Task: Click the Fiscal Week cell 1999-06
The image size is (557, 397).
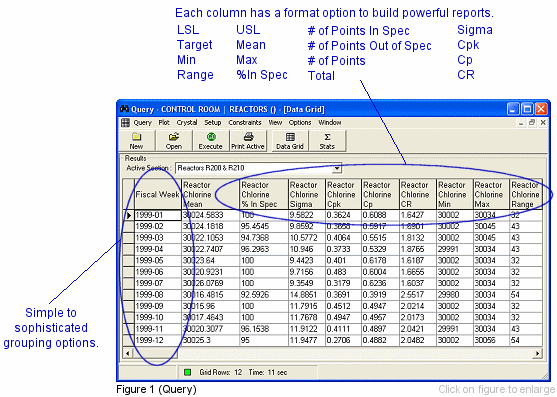Action: tap(158, 272)
